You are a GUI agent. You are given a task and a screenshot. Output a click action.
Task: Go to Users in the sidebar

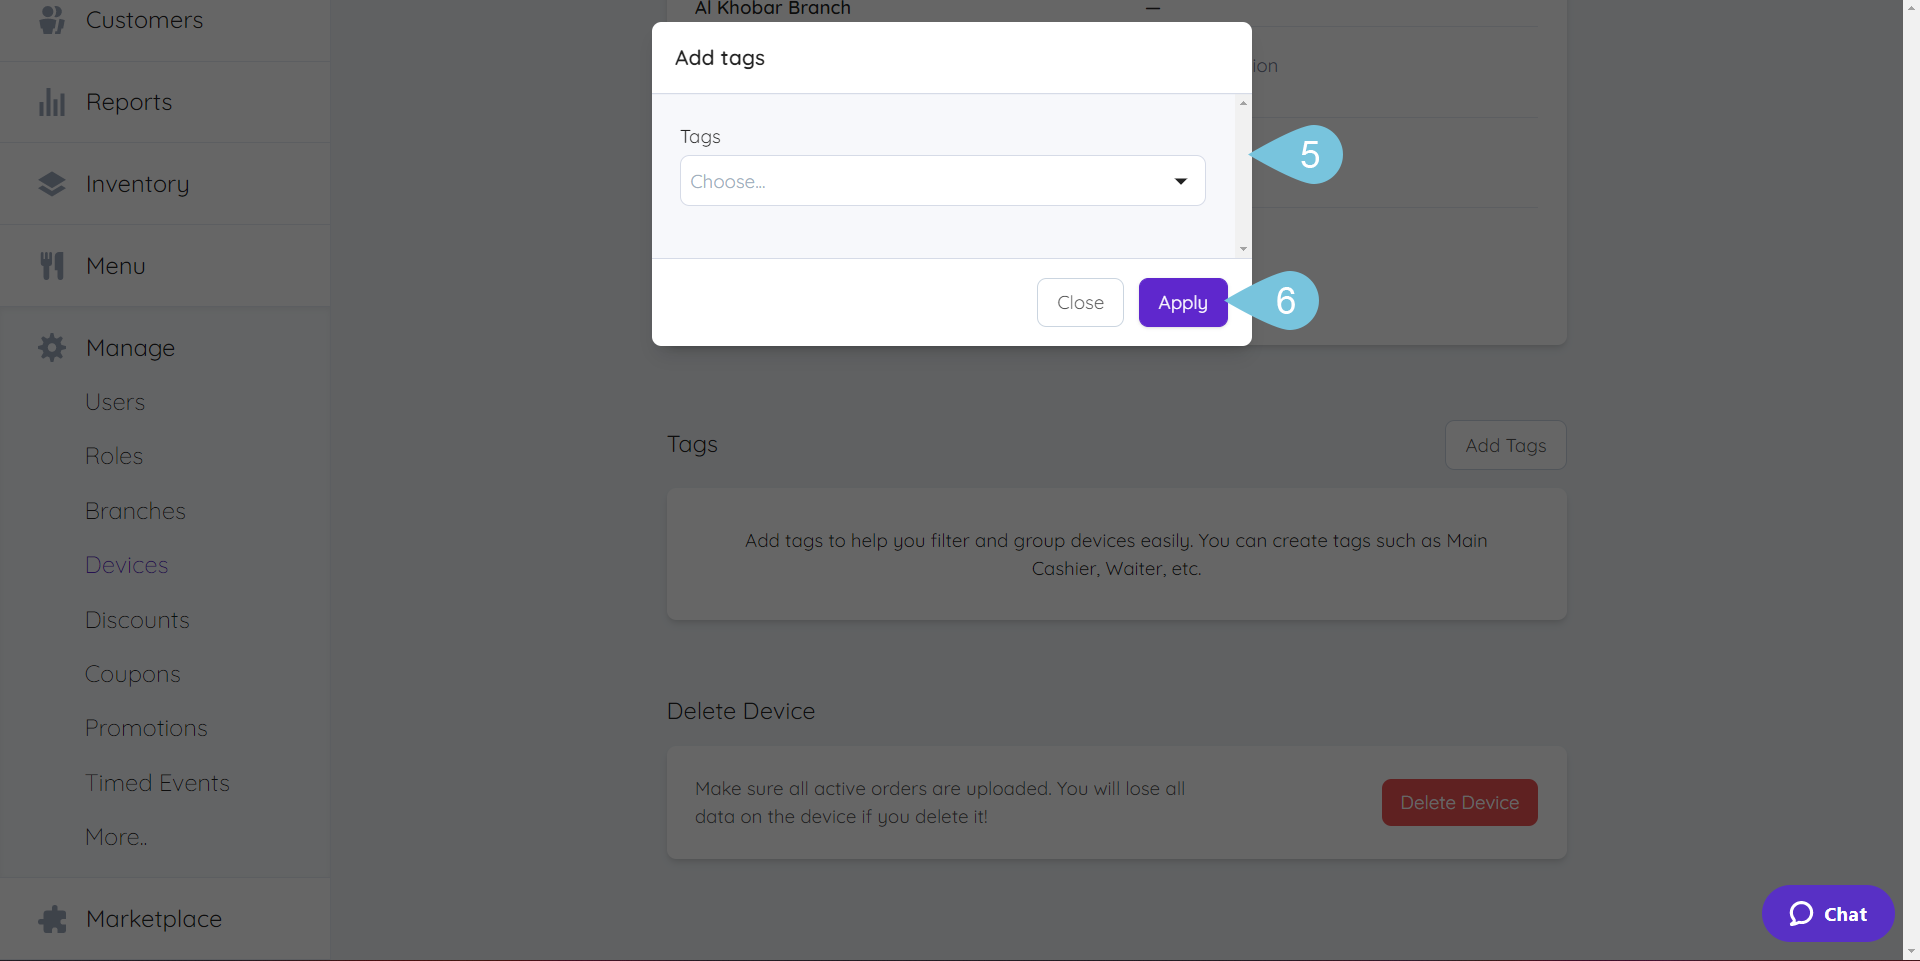[114, 401]
